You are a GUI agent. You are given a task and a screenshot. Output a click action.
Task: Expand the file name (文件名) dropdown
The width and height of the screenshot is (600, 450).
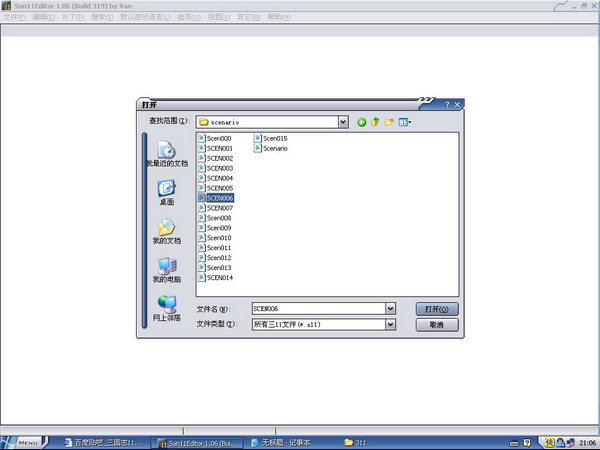pyautogui.click(x=390, y=309)
